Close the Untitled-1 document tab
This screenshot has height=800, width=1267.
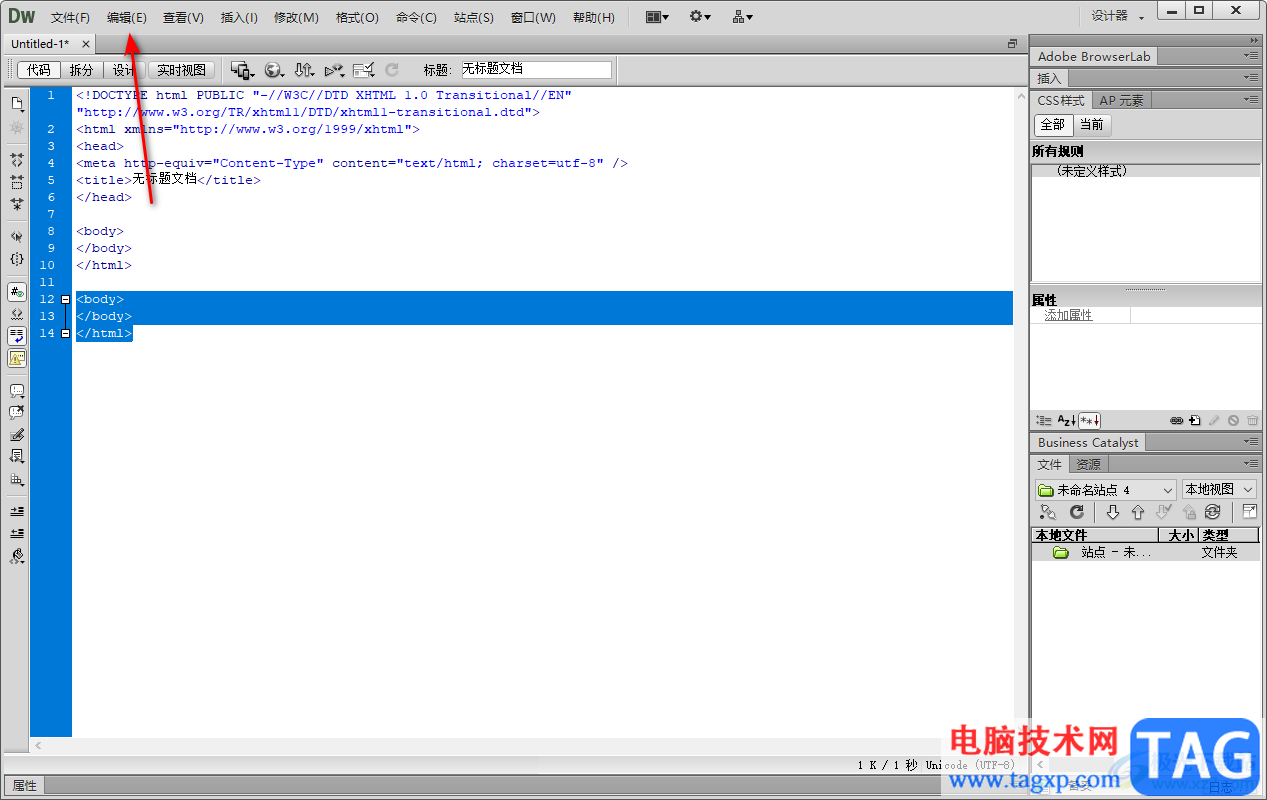click(86, 44)
